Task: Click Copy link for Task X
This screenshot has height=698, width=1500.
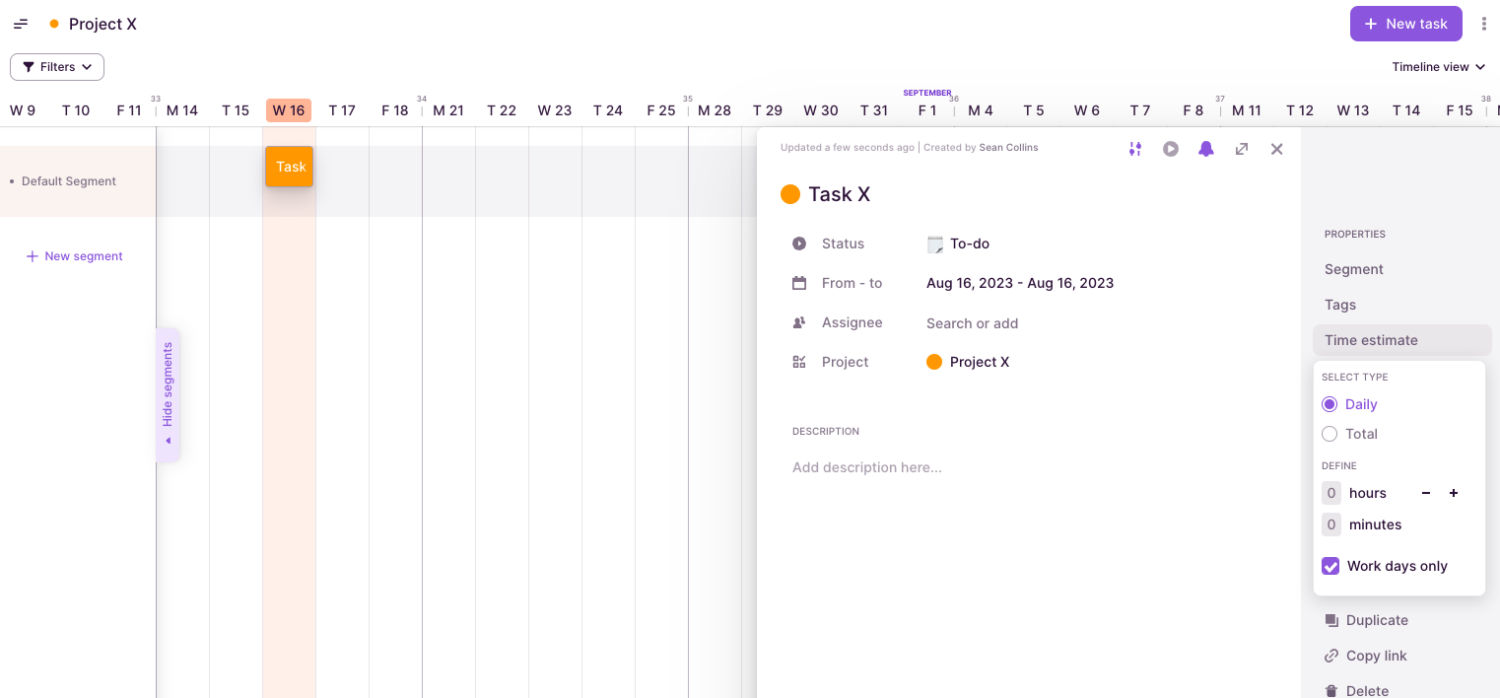Action: coord(1374,655)
